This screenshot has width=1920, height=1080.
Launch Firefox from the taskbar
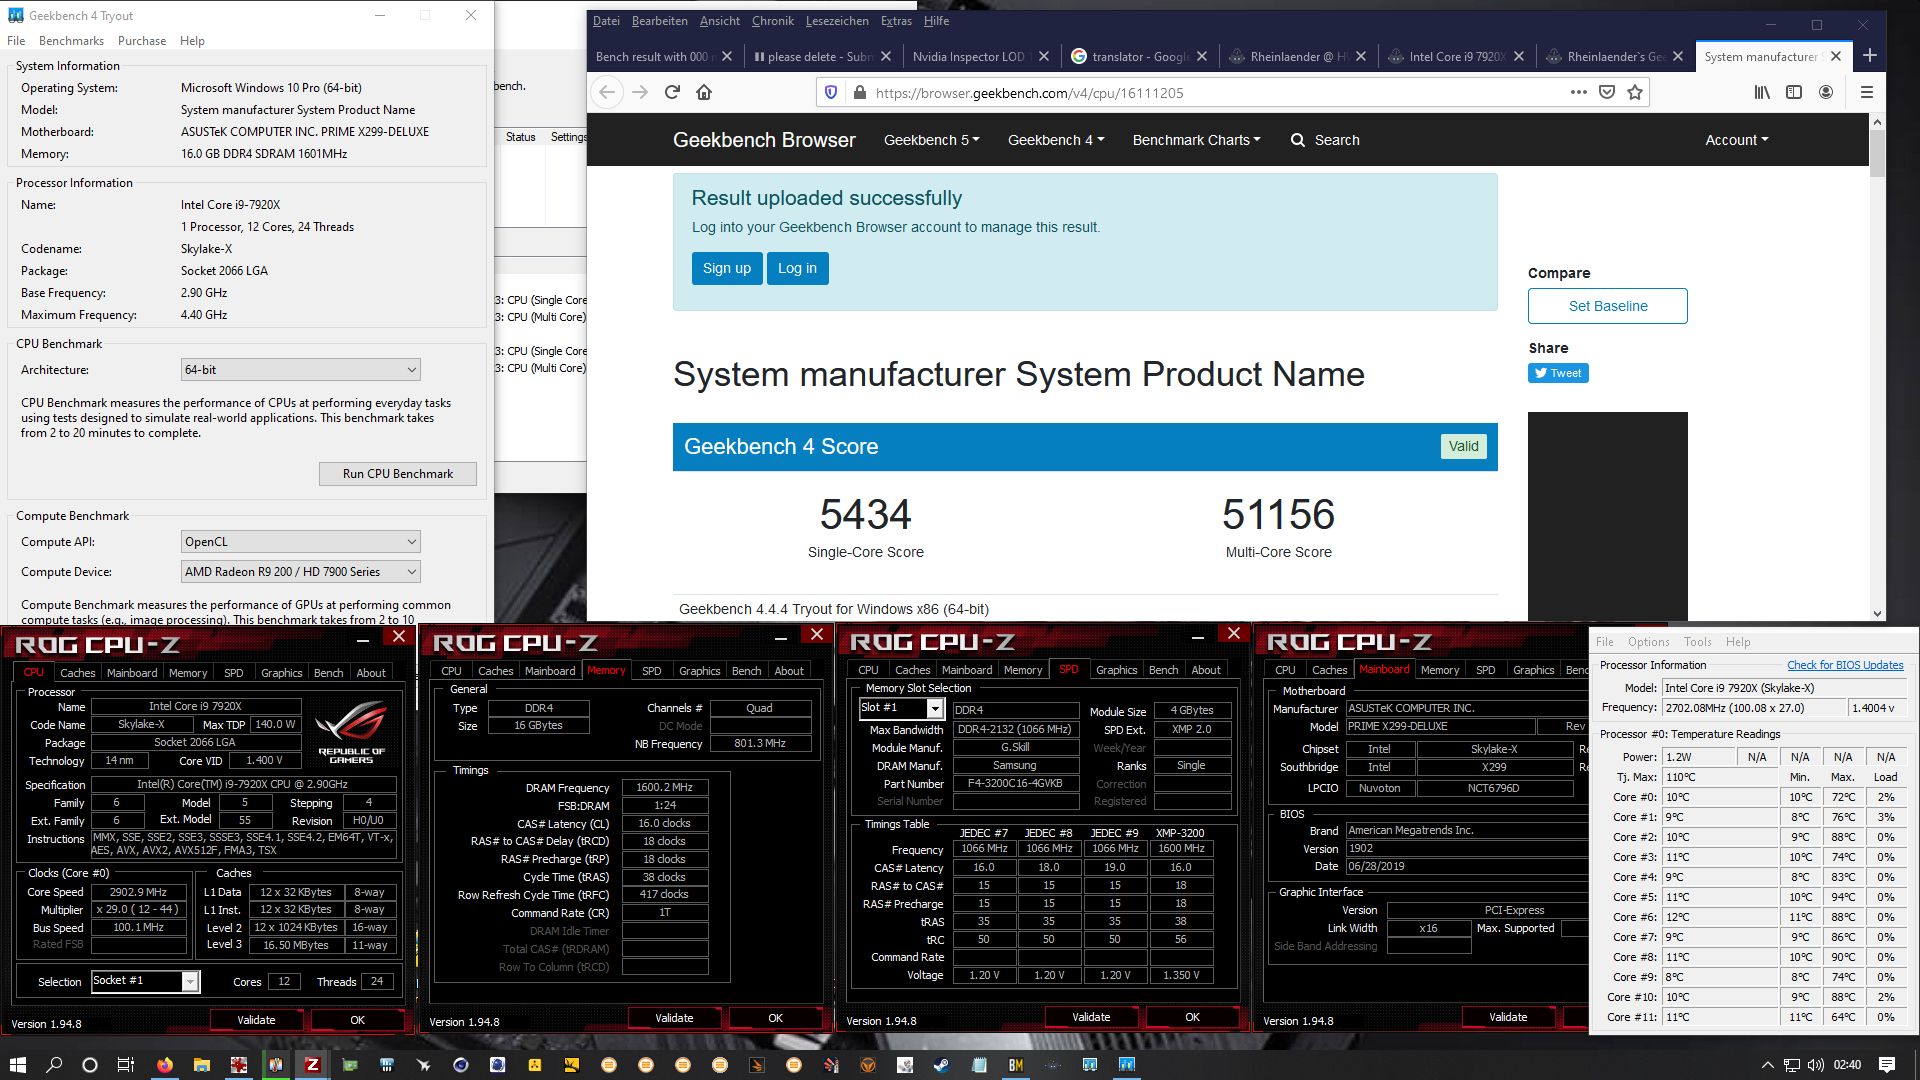tap(165, 1064)
